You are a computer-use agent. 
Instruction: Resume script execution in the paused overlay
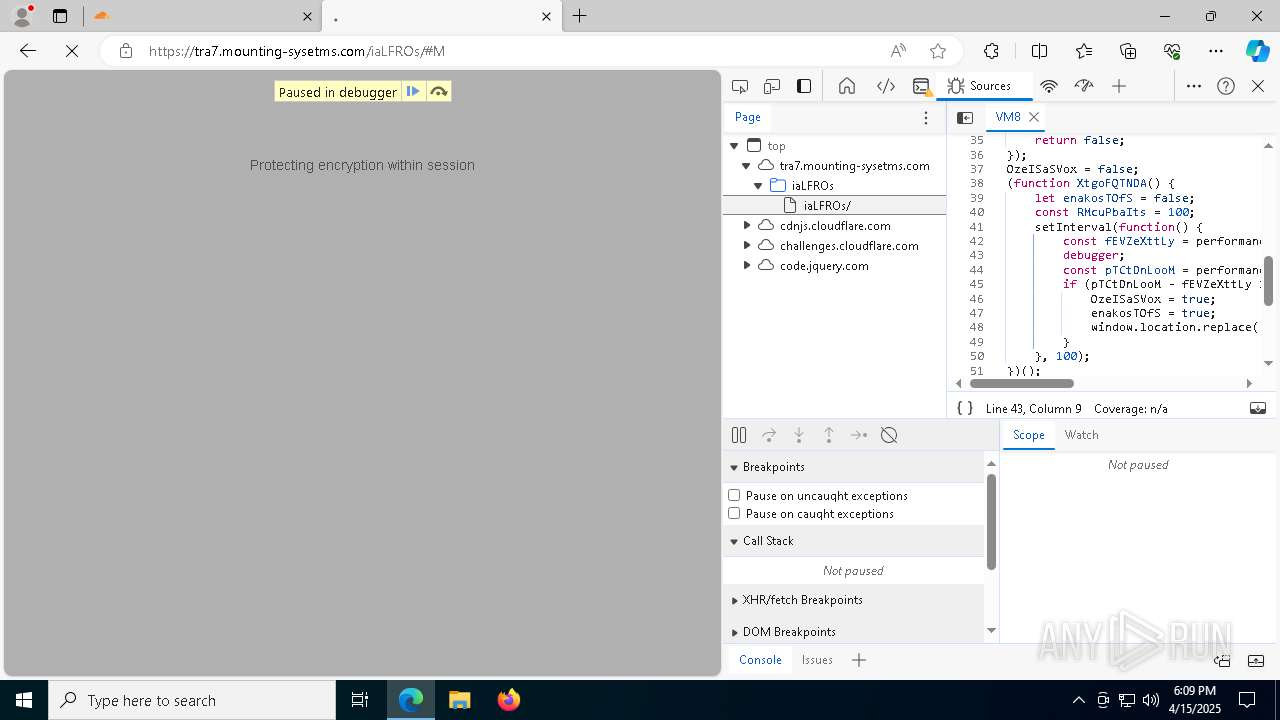pos(413,92)
